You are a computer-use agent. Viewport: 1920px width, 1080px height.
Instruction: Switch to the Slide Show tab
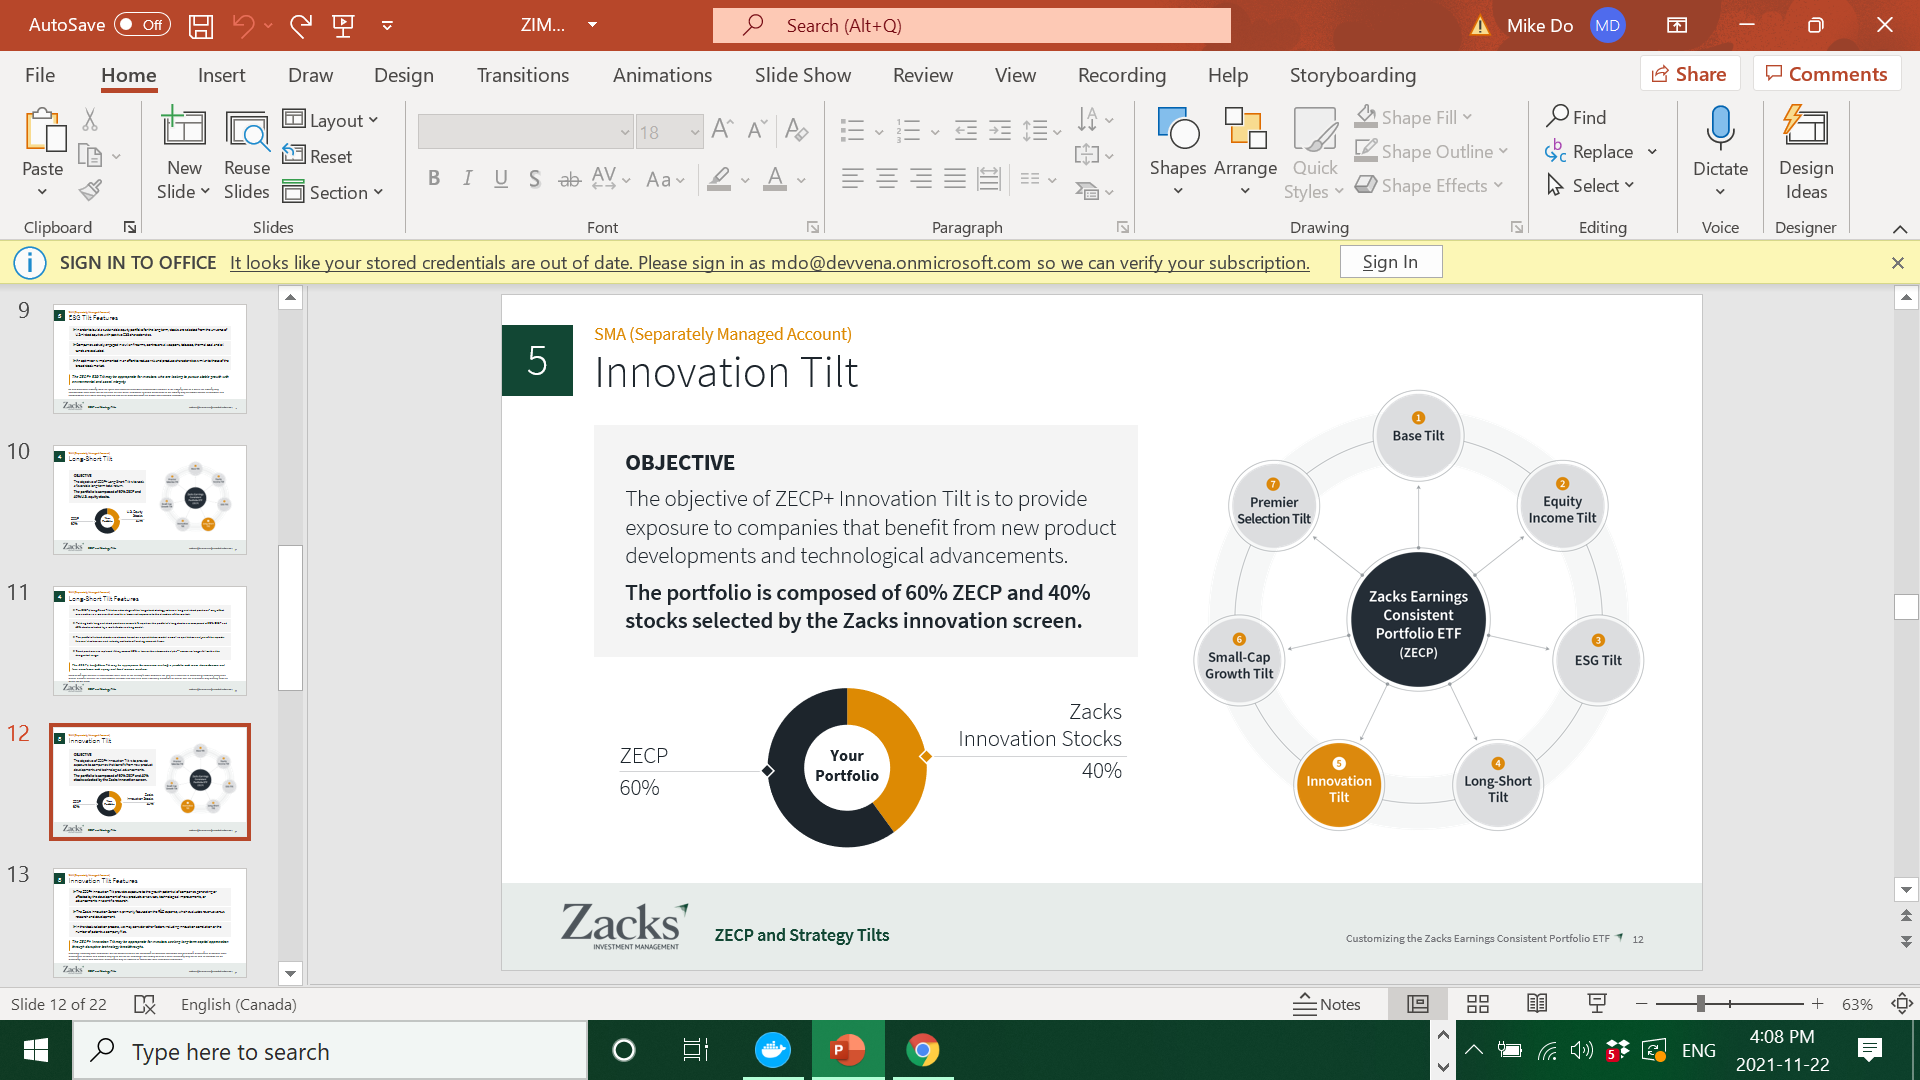tap(802, 75)
